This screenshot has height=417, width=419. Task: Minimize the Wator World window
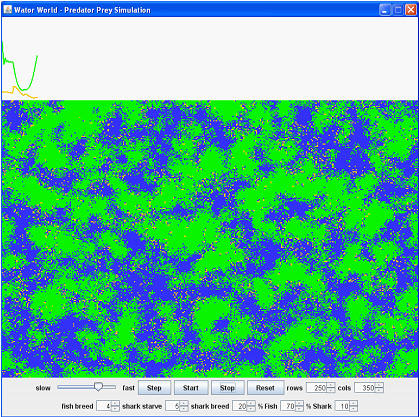click(385, 10)
